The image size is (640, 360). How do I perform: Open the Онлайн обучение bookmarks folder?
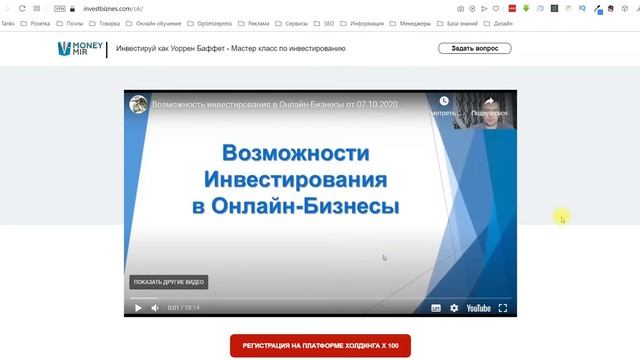pos(153,24)
